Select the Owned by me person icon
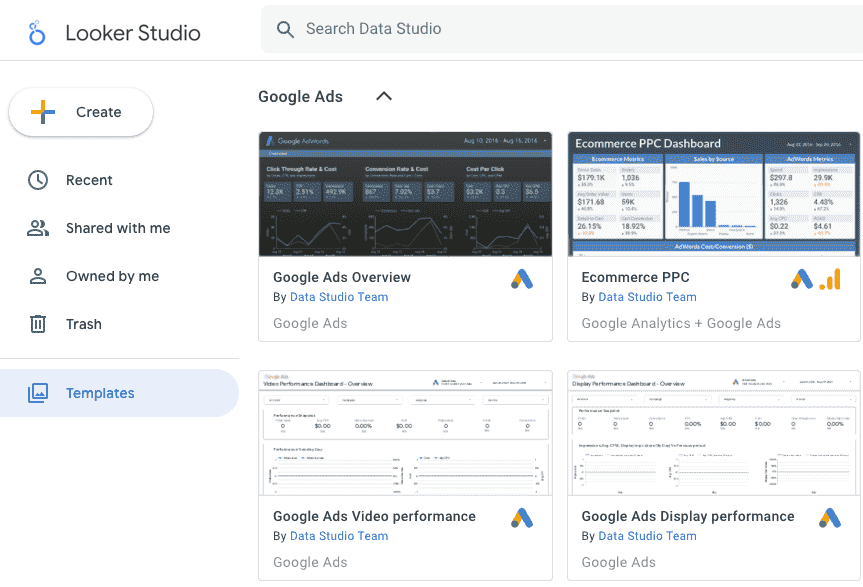This screenshot has height=587, width=863. click(x=37, y=276)
